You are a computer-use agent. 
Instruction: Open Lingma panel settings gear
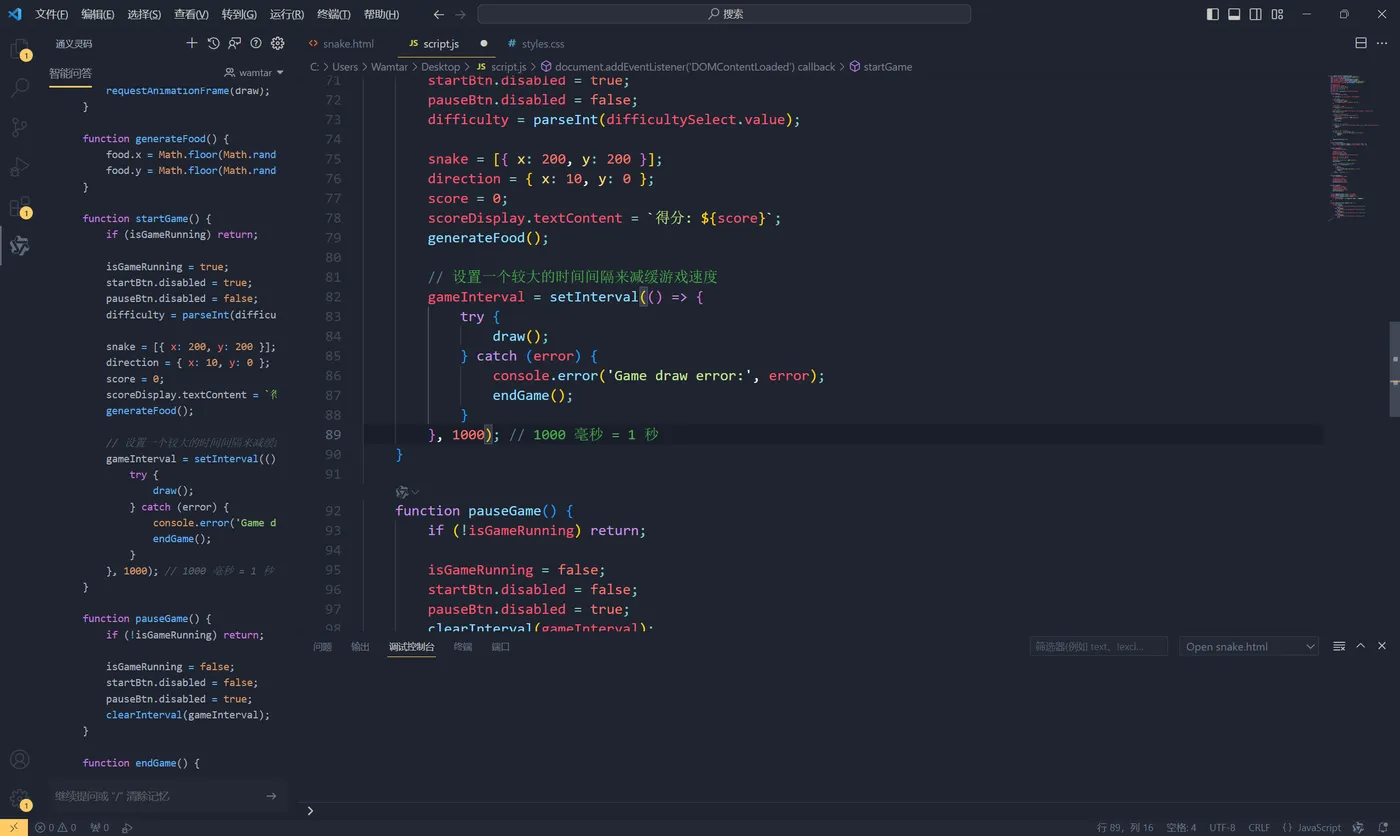[x=278, y=43]
